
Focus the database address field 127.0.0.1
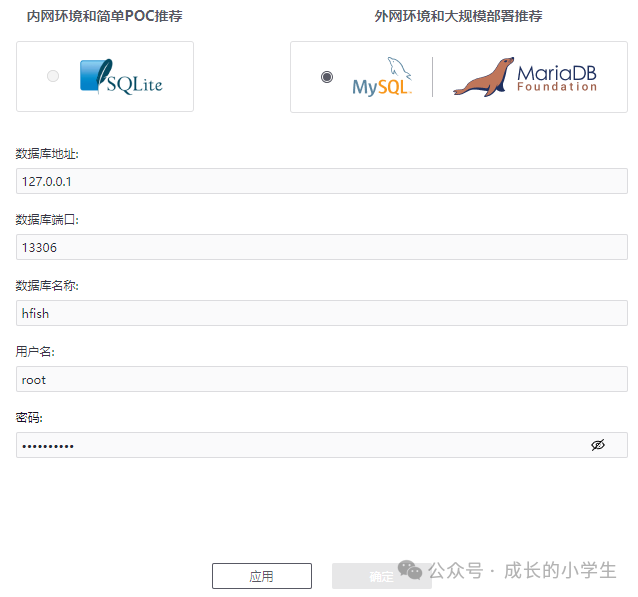point(322,181)
